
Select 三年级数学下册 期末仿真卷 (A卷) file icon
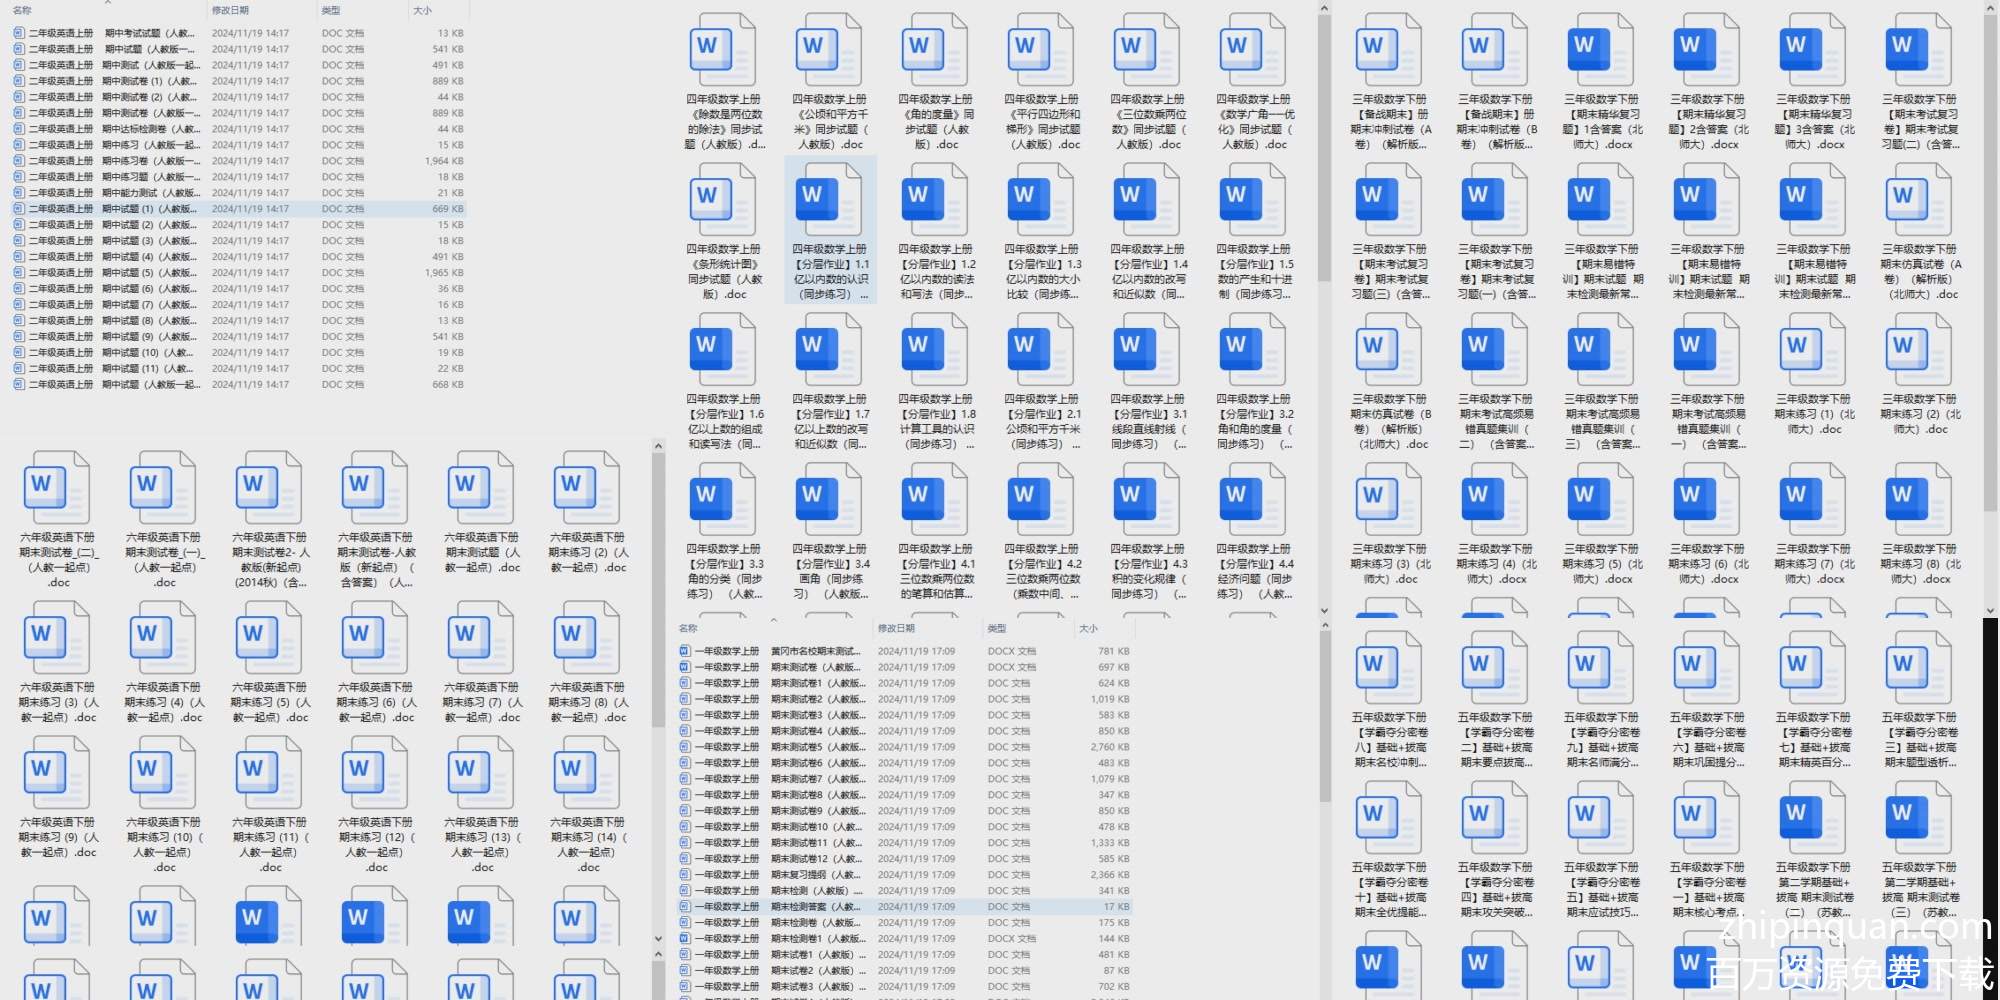coord(1920,200)
